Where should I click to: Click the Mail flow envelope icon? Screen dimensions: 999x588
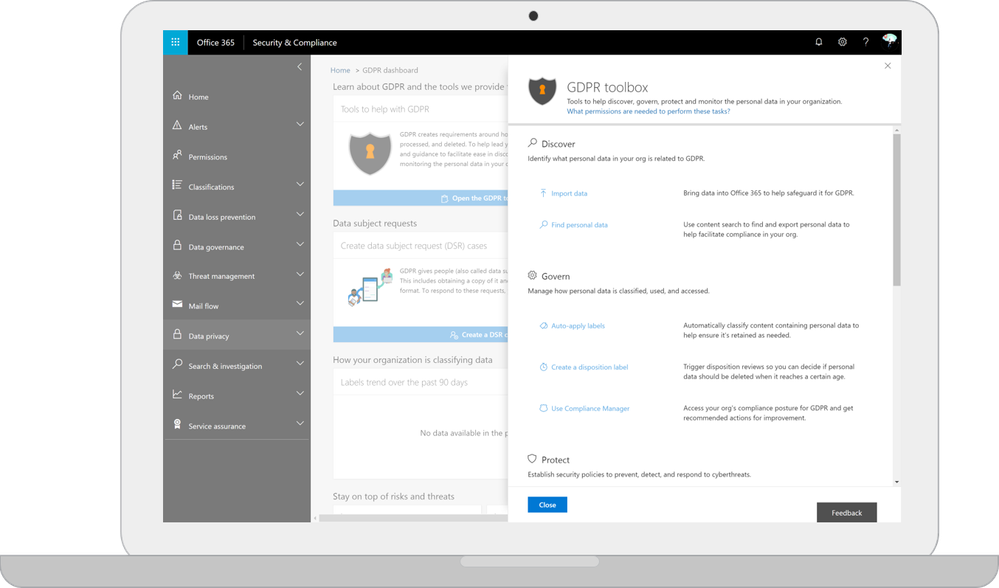pos(177,305)
